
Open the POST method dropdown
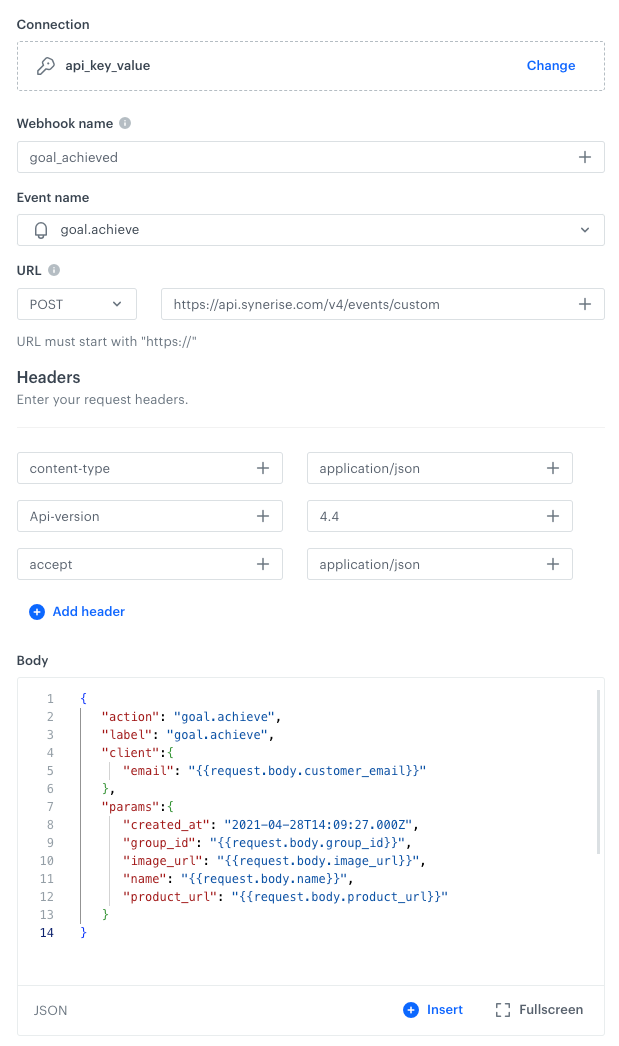(77, 304)
